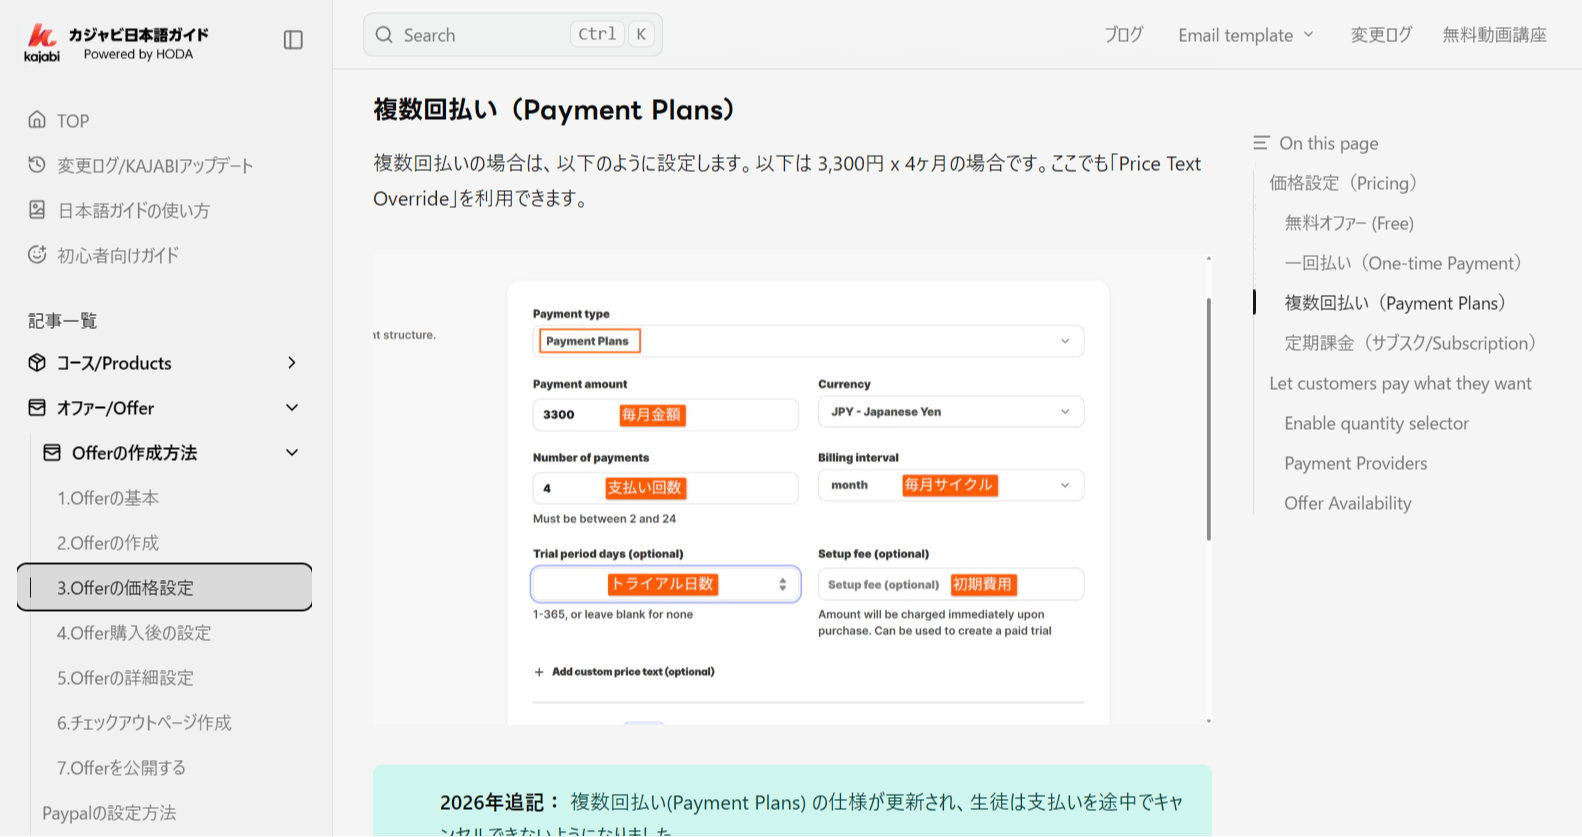Click the オファー/Offer card icon
Viewport: 1582px width, 837px height.
(x=37, y=408)
